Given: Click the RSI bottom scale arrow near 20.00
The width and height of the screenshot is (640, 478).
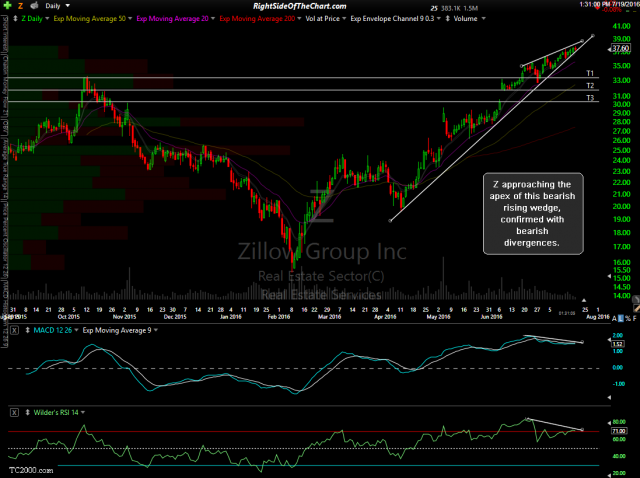Looking at the screenshot, I should point(609,474).
